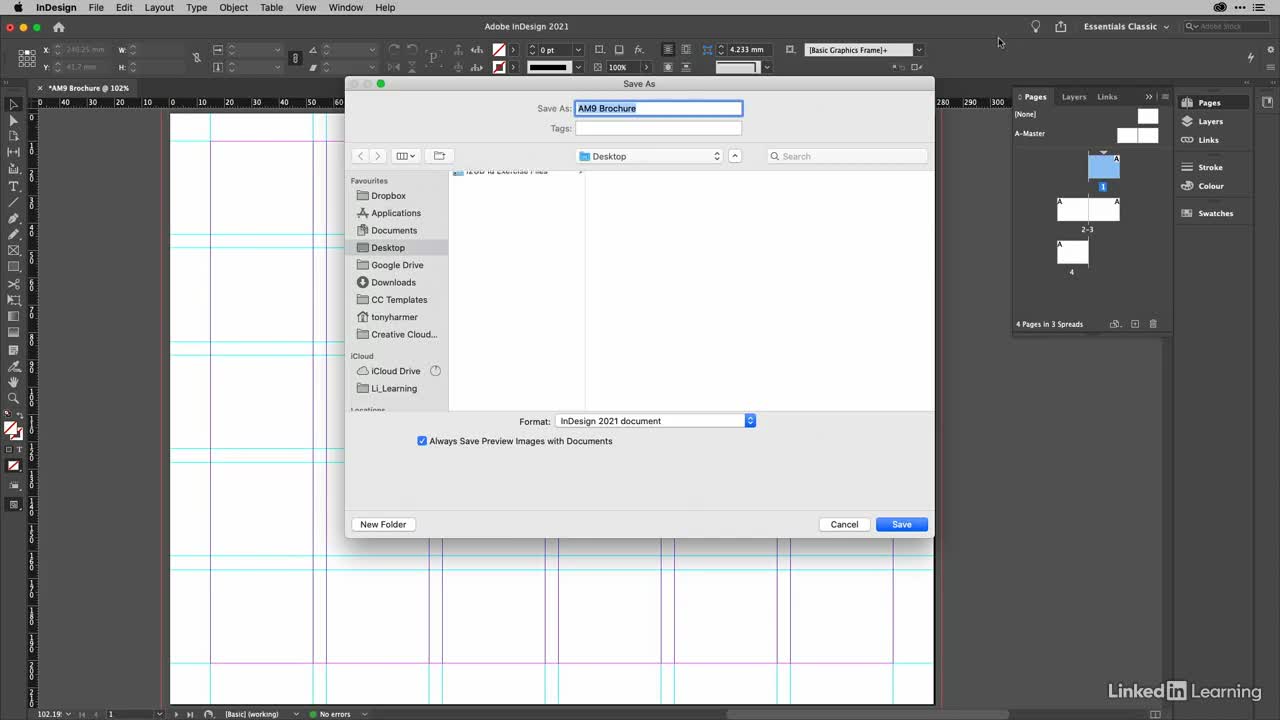Expand more panel tabs double chevron
This screenshot has height=720, width=1280.
click(1149, 97)
